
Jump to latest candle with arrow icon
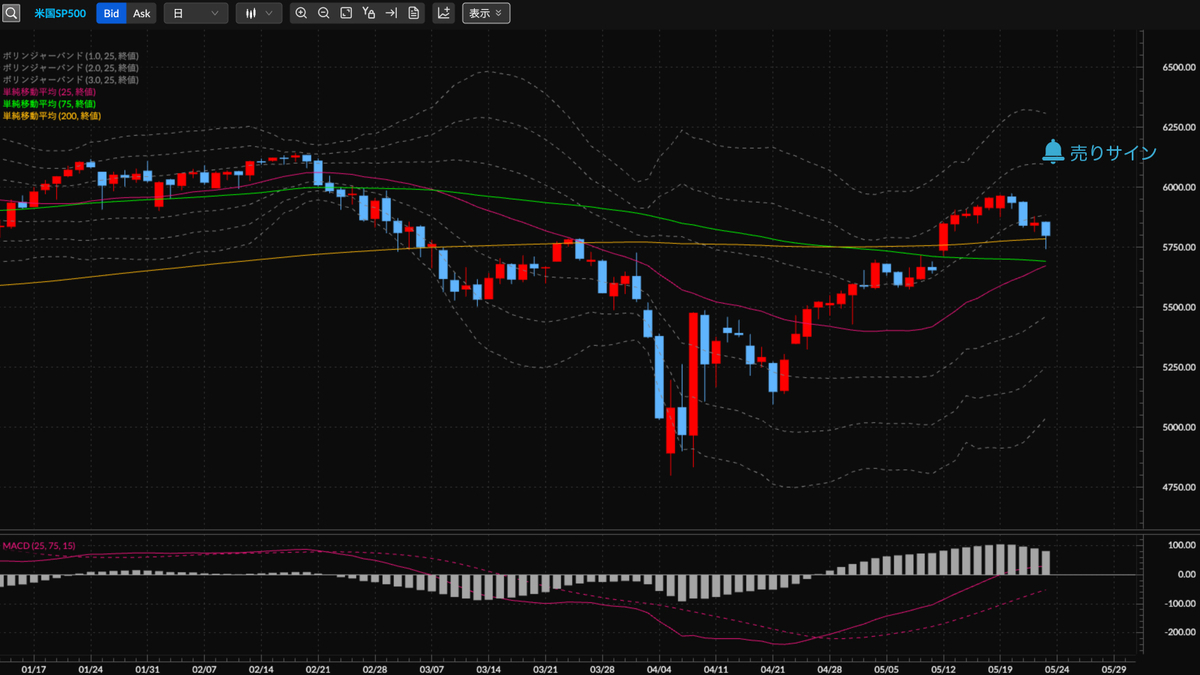(x=391, y=13)
